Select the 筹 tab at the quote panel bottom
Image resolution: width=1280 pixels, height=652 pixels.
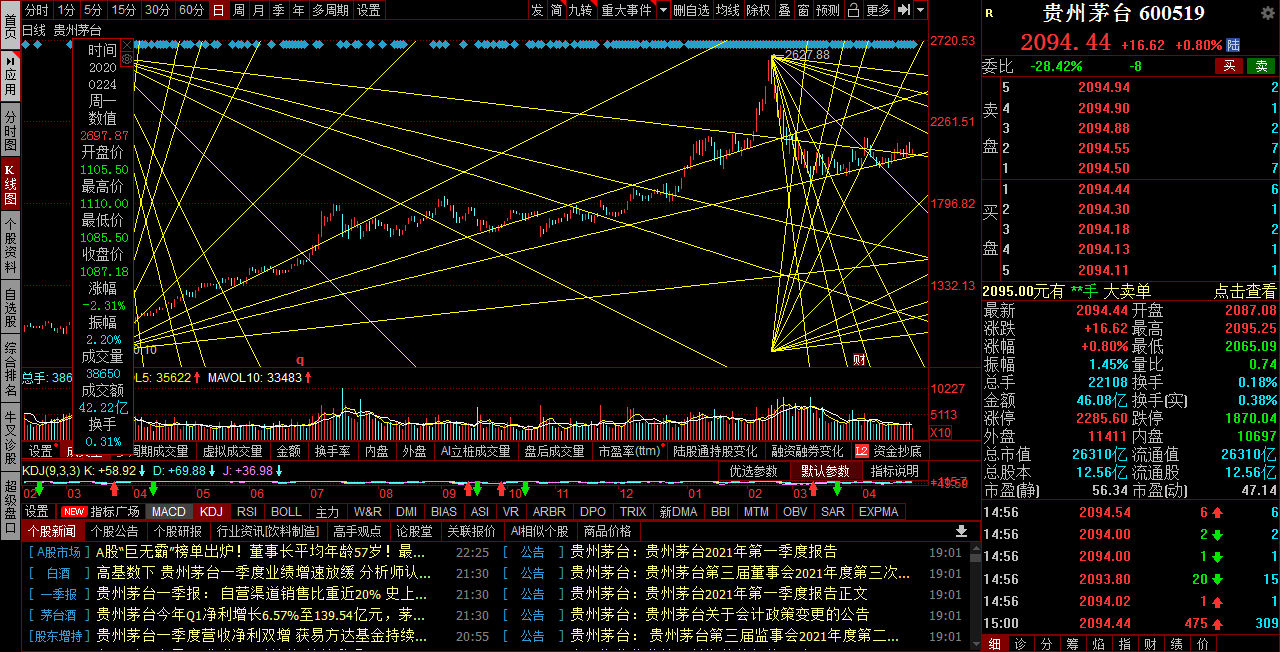[x=1071, y=644]
